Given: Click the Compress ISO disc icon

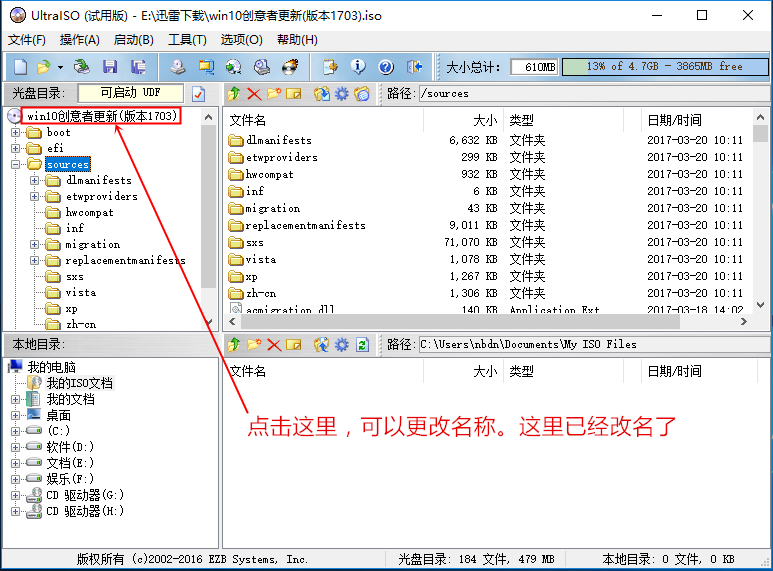Looking at the screenshot, I should tap(234, 67).
